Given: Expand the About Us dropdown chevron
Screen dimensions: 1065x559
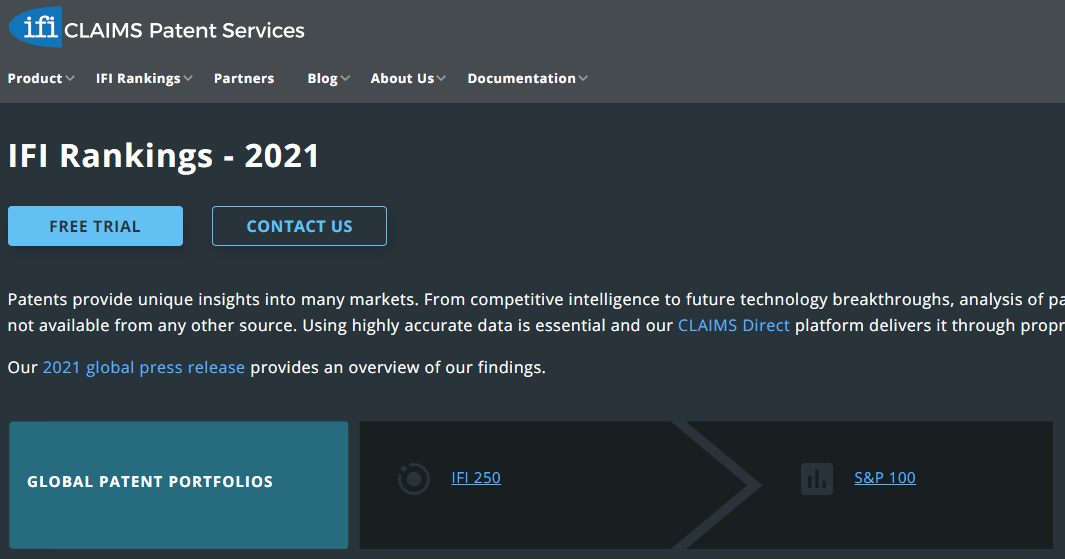Looking at the screenshot, I should point(441,79).
